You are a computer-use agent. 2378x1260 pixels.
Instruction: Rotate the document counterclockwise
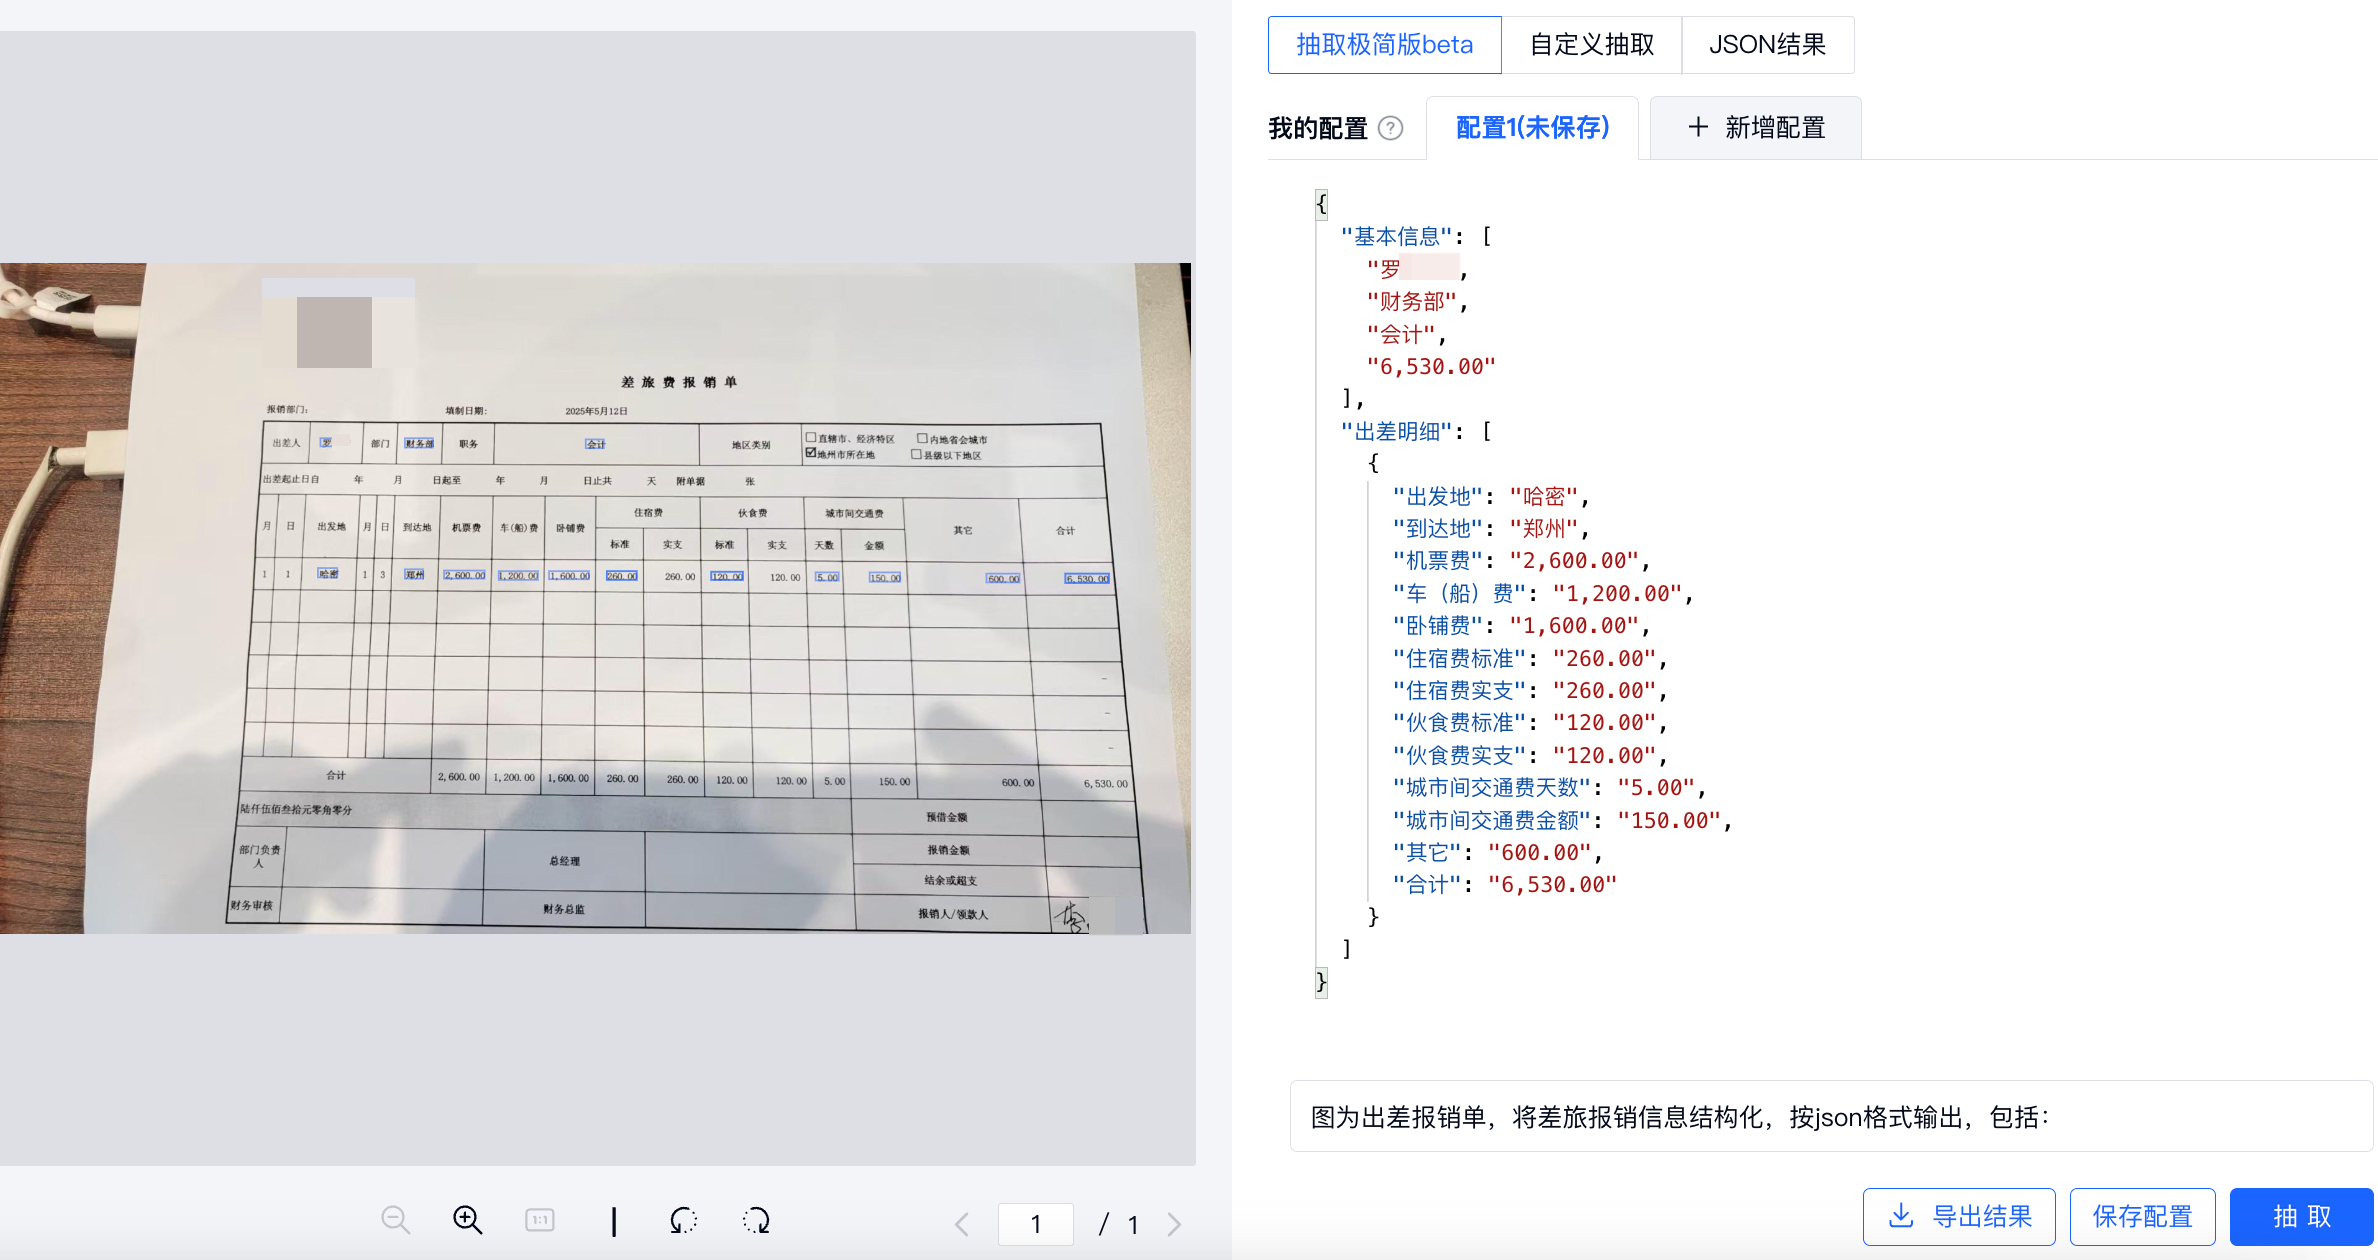[x=683, y=1220]
